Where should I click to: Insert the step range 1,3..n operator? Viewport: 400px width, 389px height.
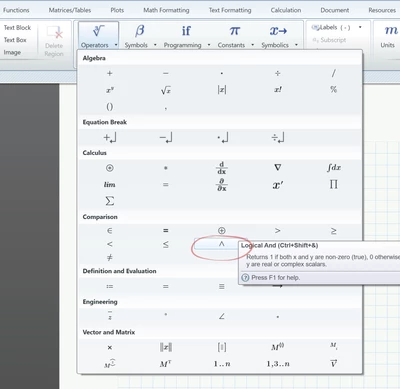click(278, 364)
